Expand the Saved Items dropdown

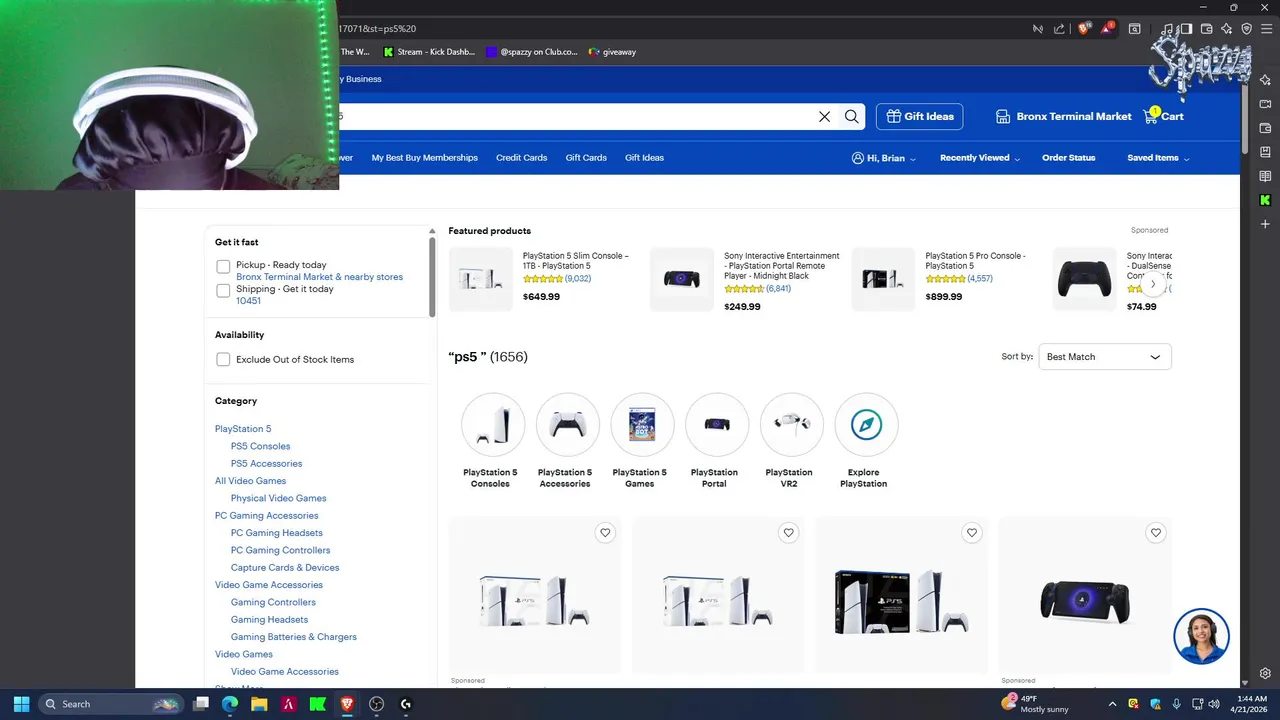1159,158
